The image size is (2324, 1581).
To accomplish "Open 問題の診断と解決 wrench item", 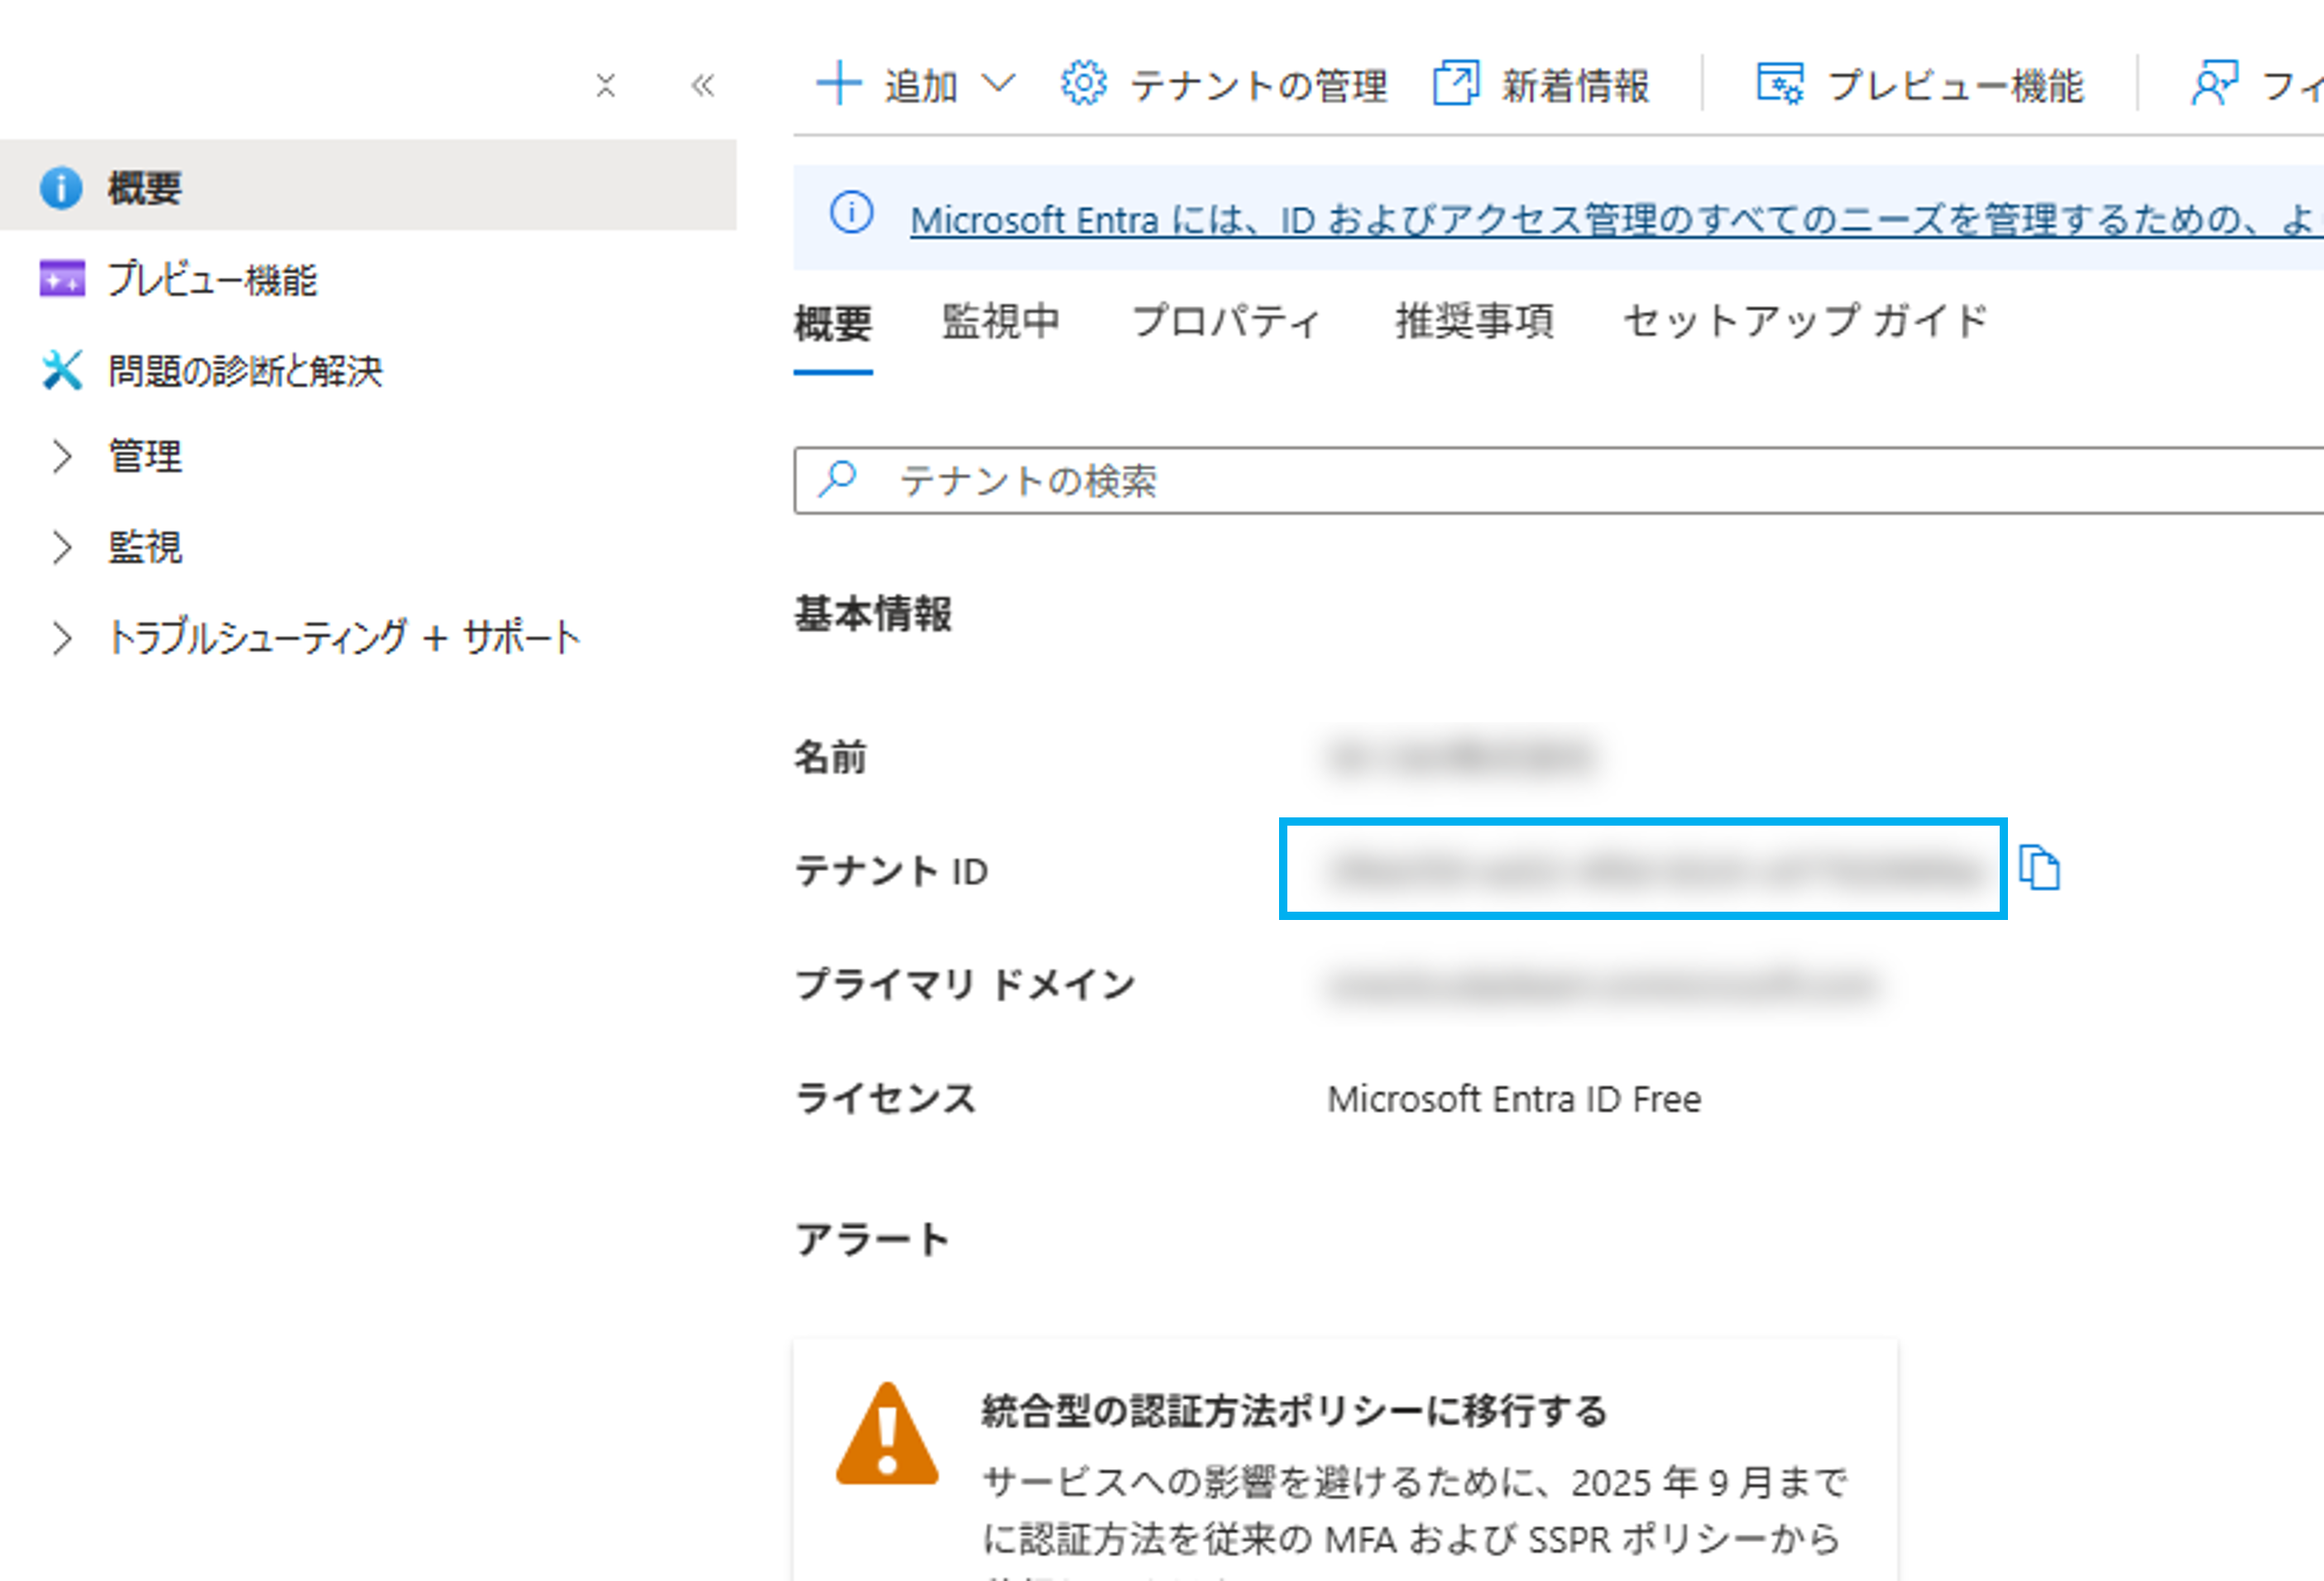I will coord(244,371).
